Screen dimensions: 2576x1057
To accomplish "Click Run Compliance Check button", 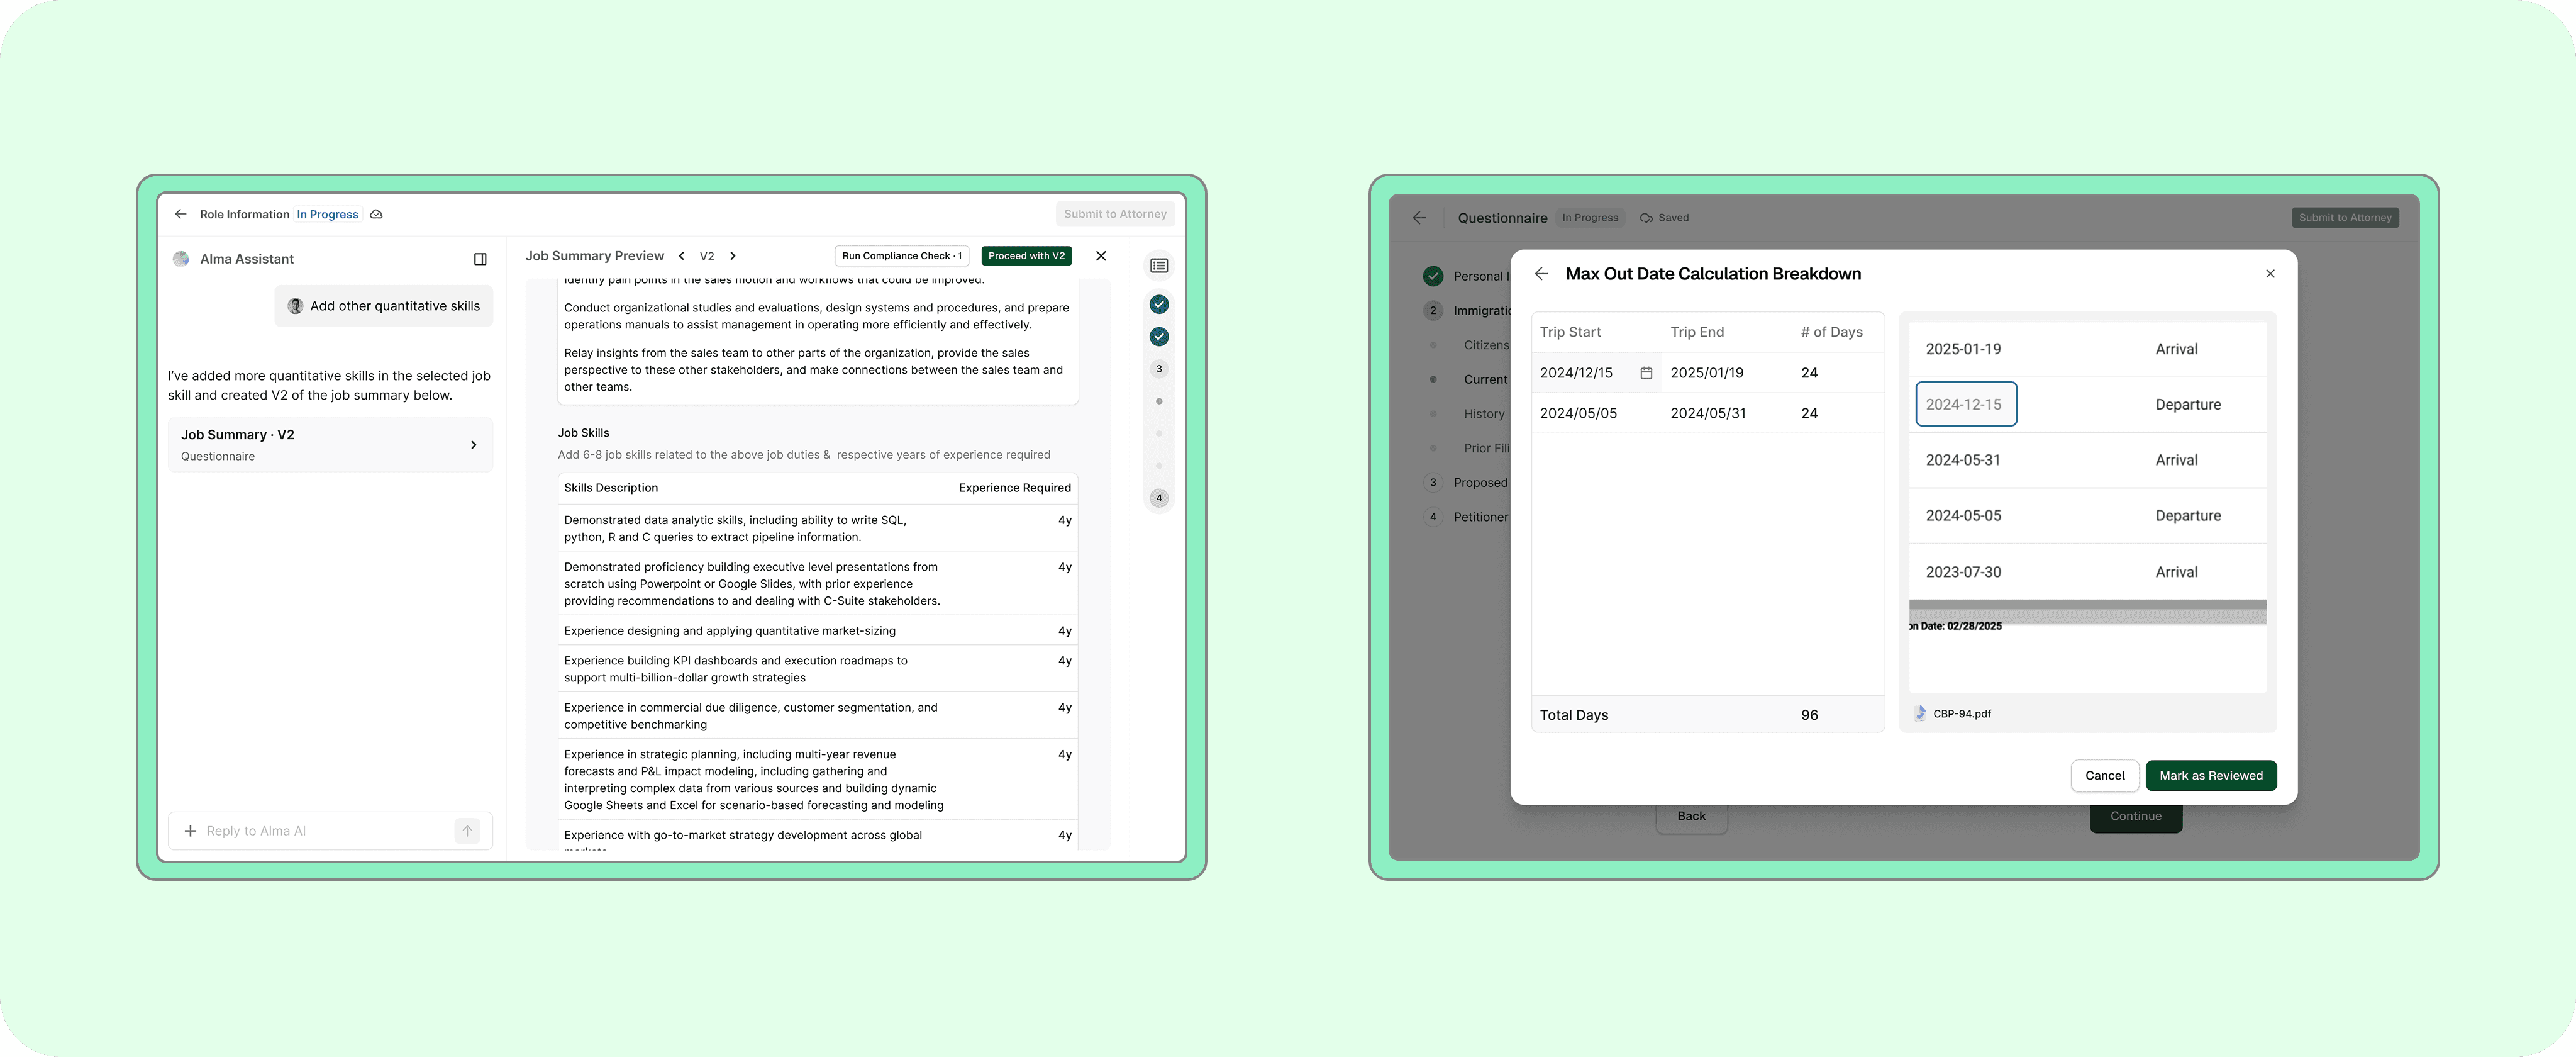I will [901, 256].
